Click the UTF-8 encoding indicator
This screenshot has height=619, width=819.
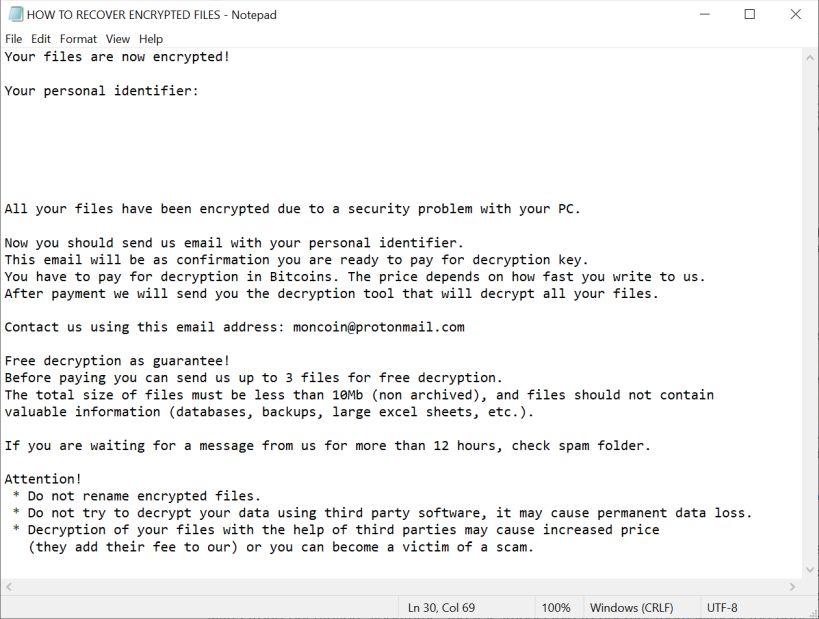click(722, 607)
